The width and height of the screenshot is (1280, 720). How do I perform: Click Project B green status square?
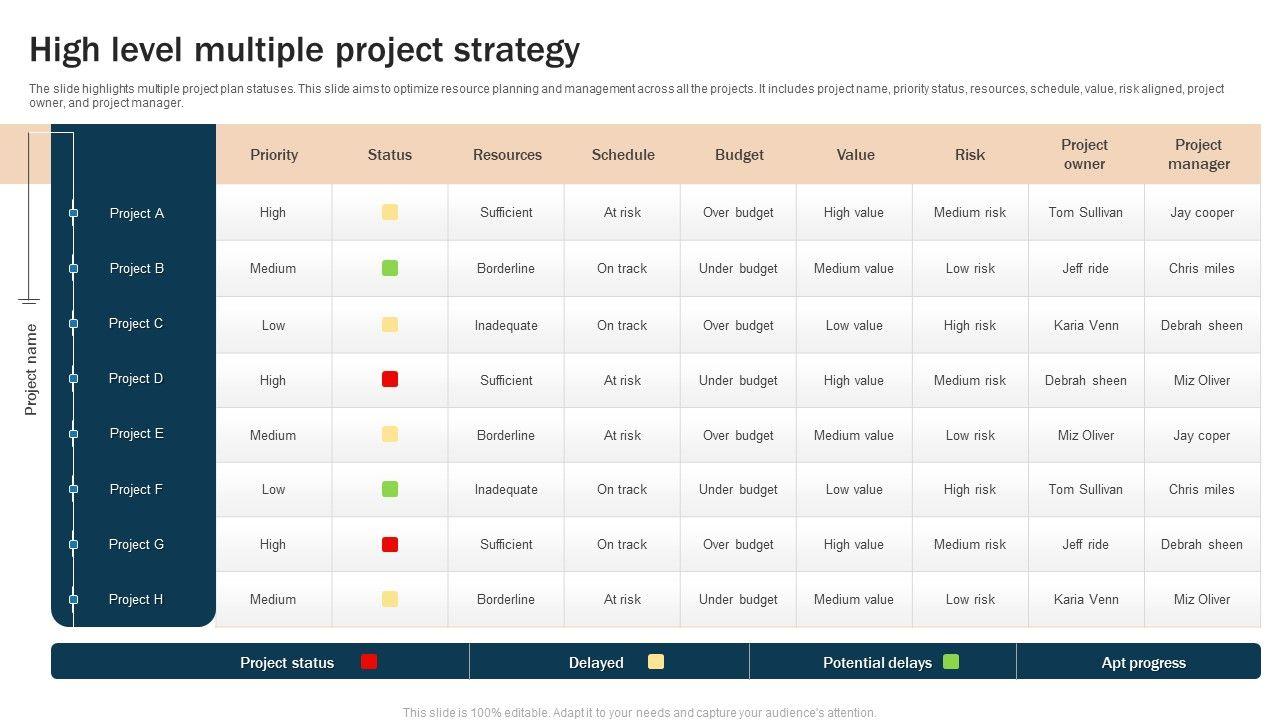click(x=390, y=268)
